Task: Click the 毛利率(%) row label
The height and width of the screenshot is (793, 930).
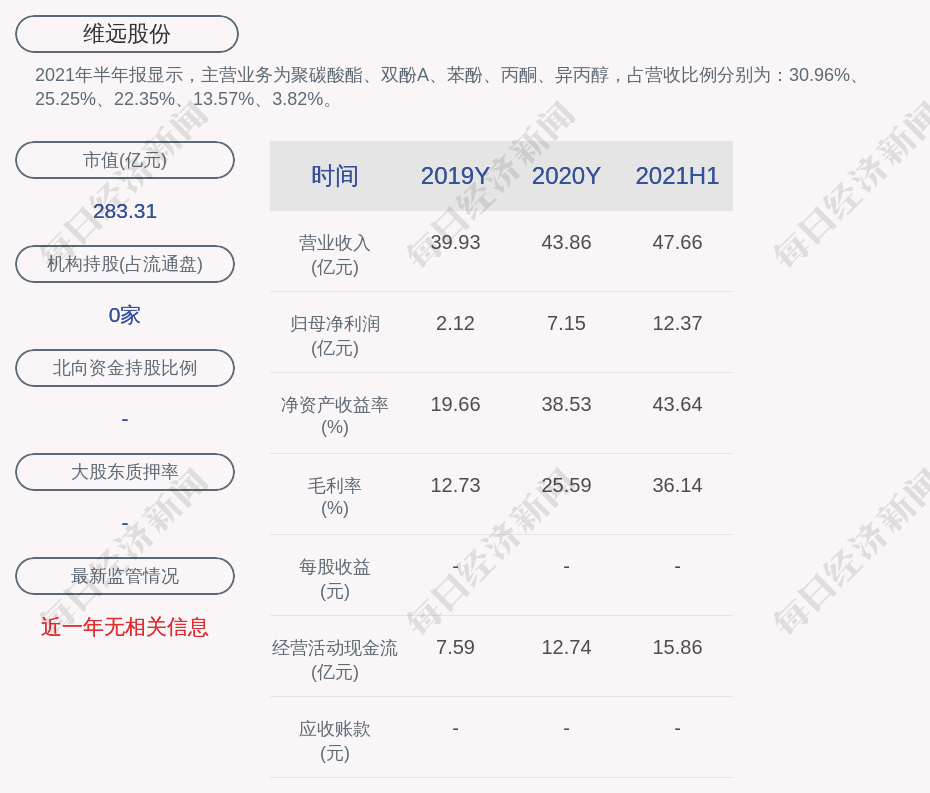Action: [x=334, y=497]
